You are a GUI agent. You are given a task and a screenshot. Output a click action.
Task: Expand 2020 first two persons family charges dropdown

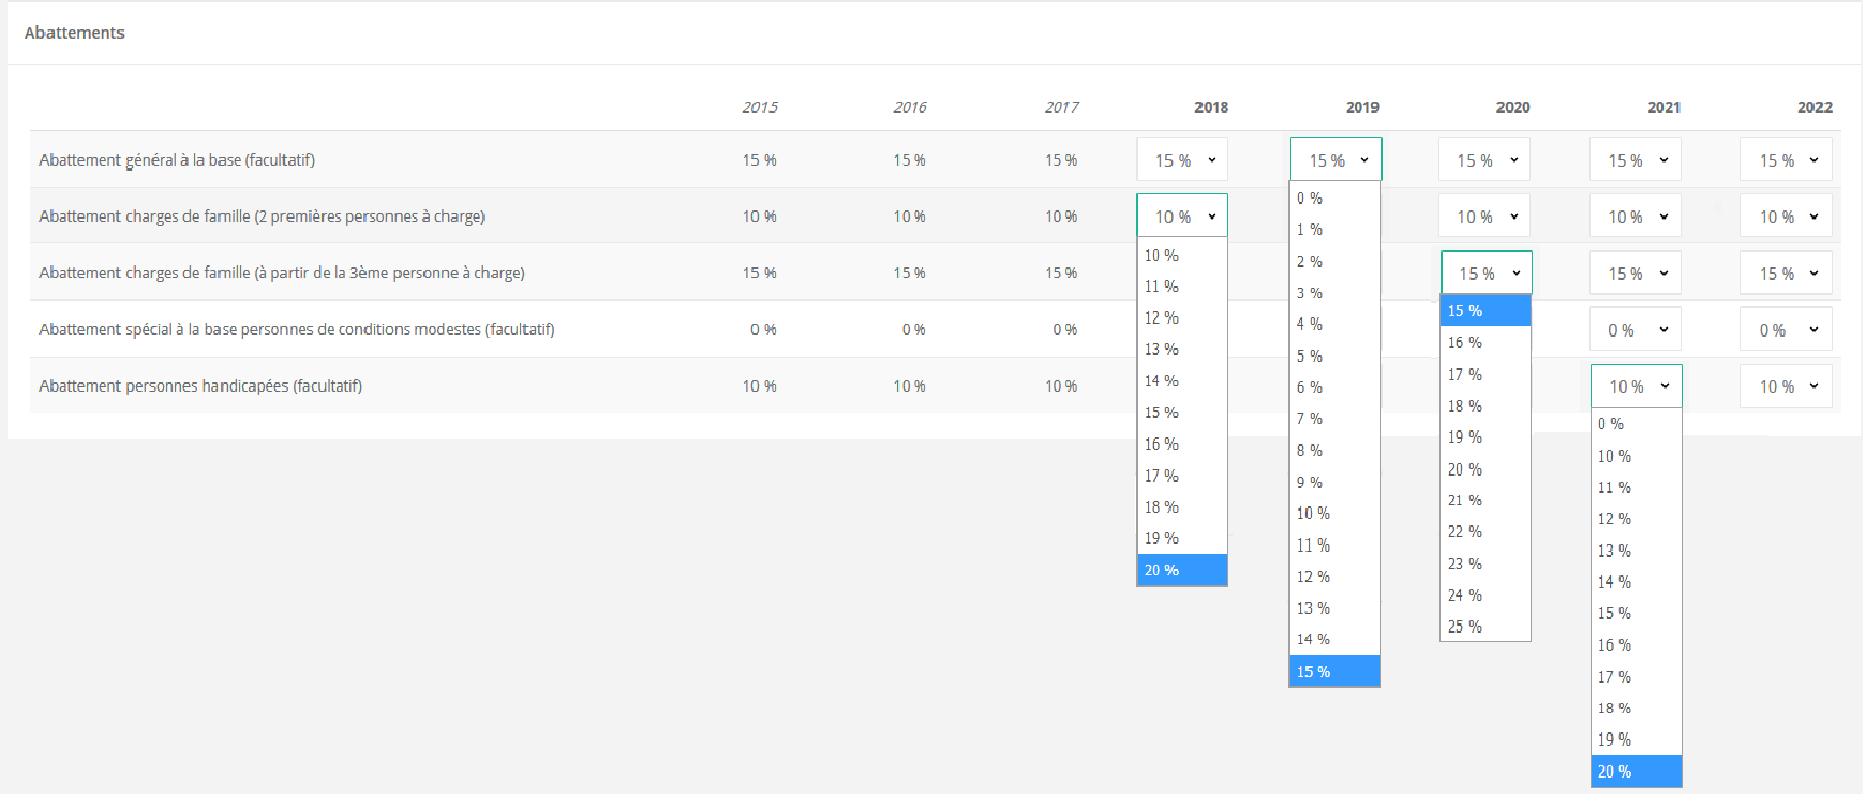(x=1484, y=217)
